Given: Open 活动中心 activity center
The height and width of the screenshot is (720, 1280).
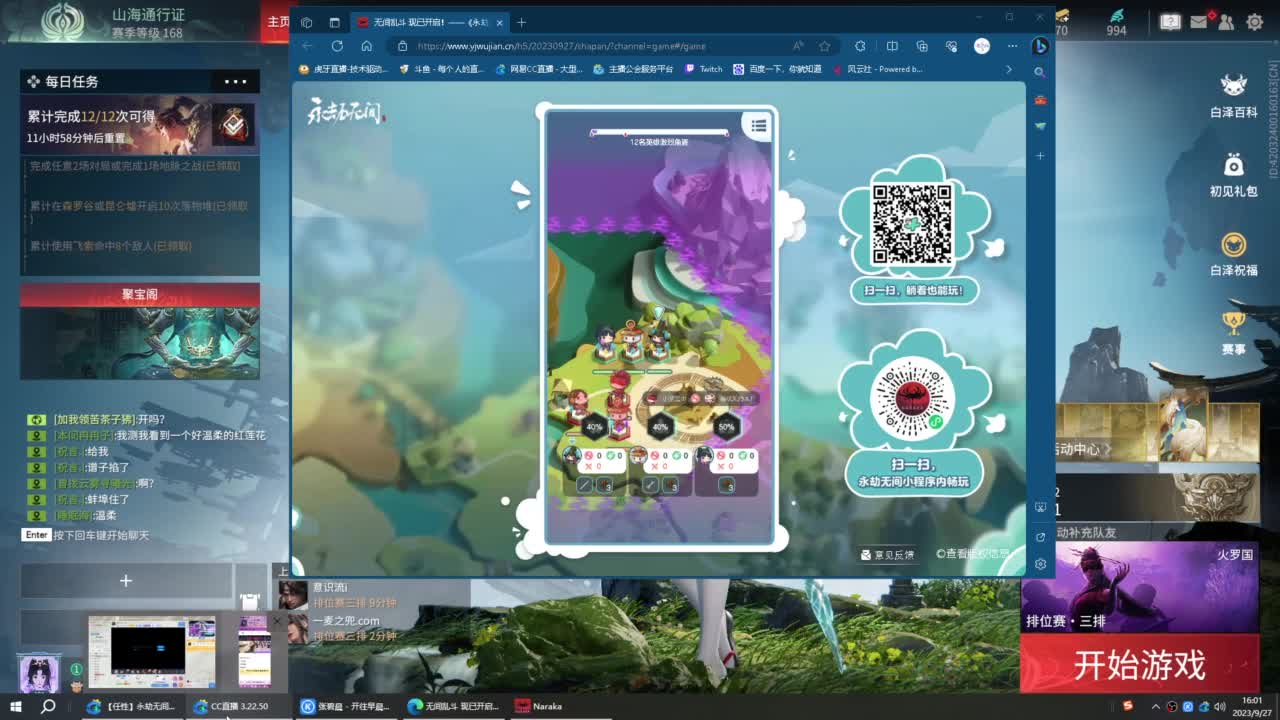Looking at the screenshot, I should 1158,432.
